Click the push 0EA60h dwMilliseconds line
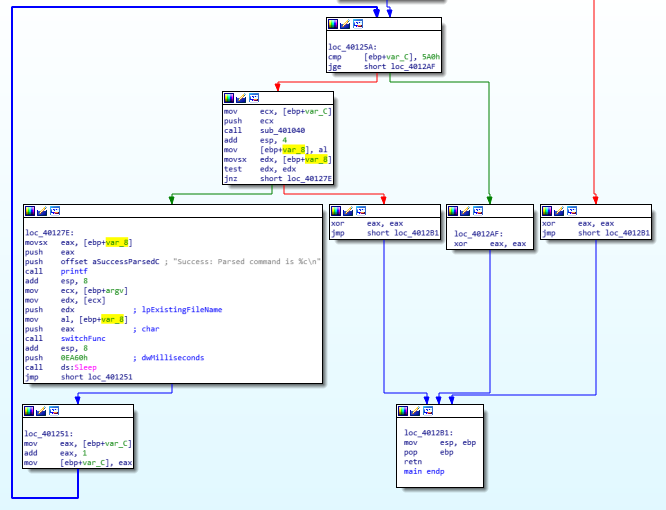Viewport: 666px width, 510px height. tap(115, 358)
